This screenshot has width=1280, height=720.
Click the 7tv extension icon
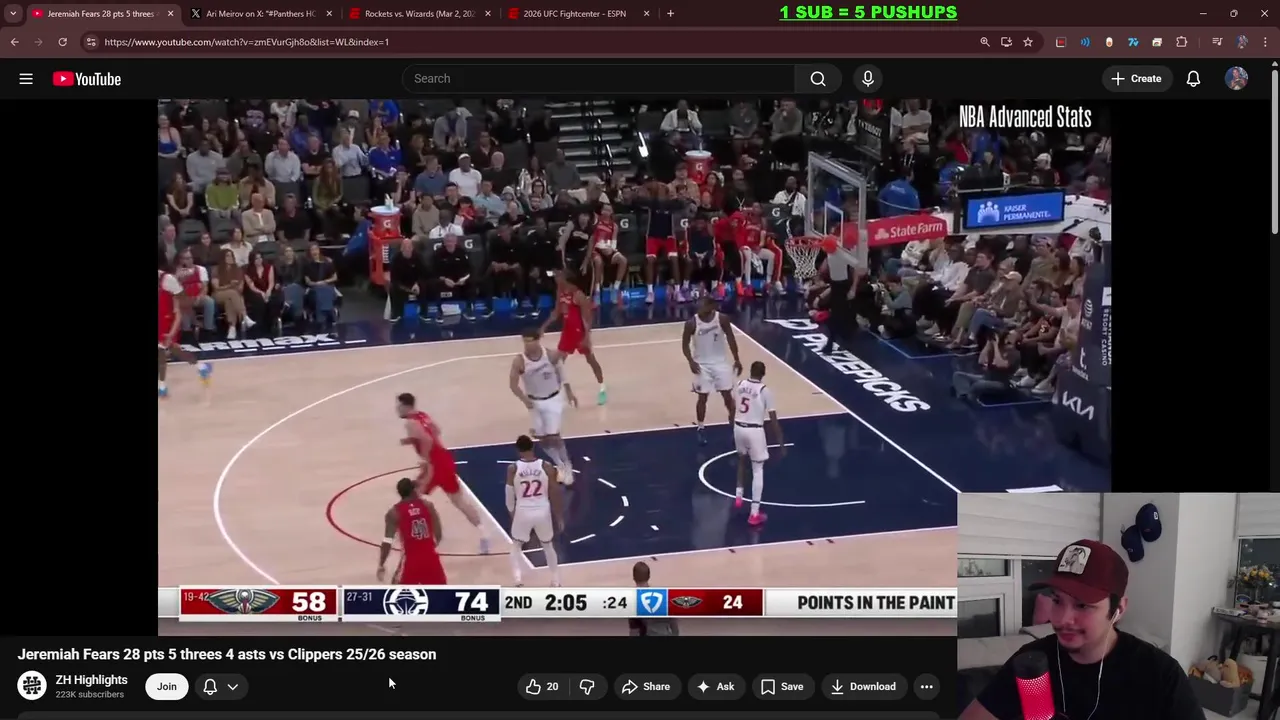tap(1133, 42)
